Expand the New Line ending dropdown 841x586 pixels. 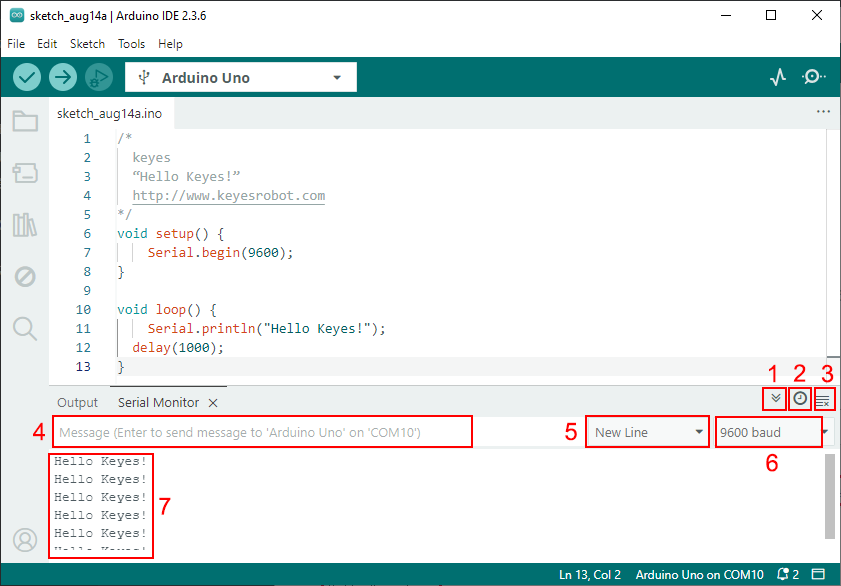647,432
